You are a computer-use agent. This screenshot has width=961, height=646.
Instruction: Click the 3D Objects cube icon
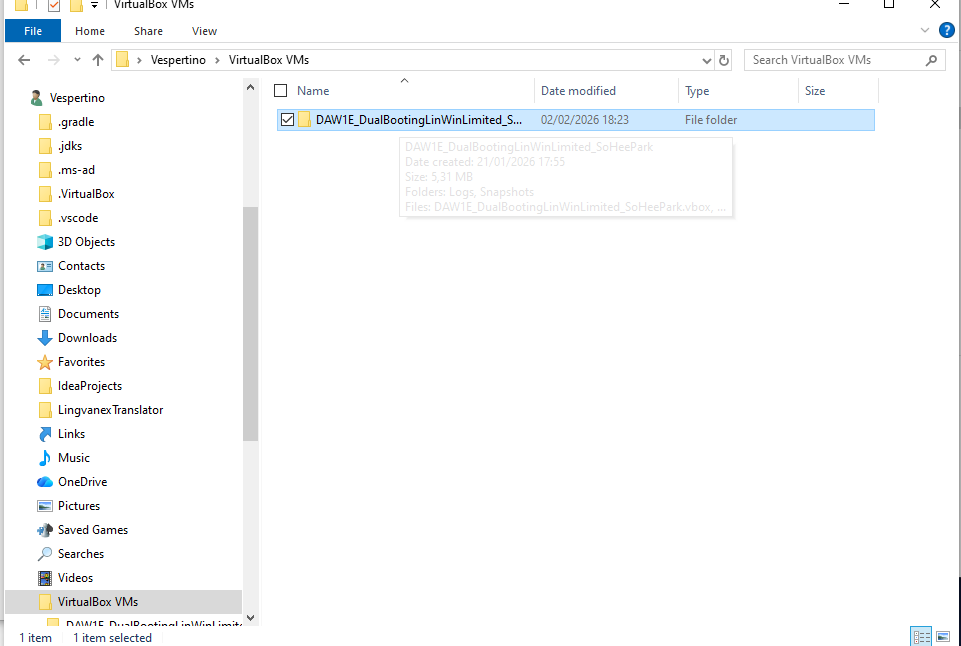pyautogui.click(x=45, y=241)
